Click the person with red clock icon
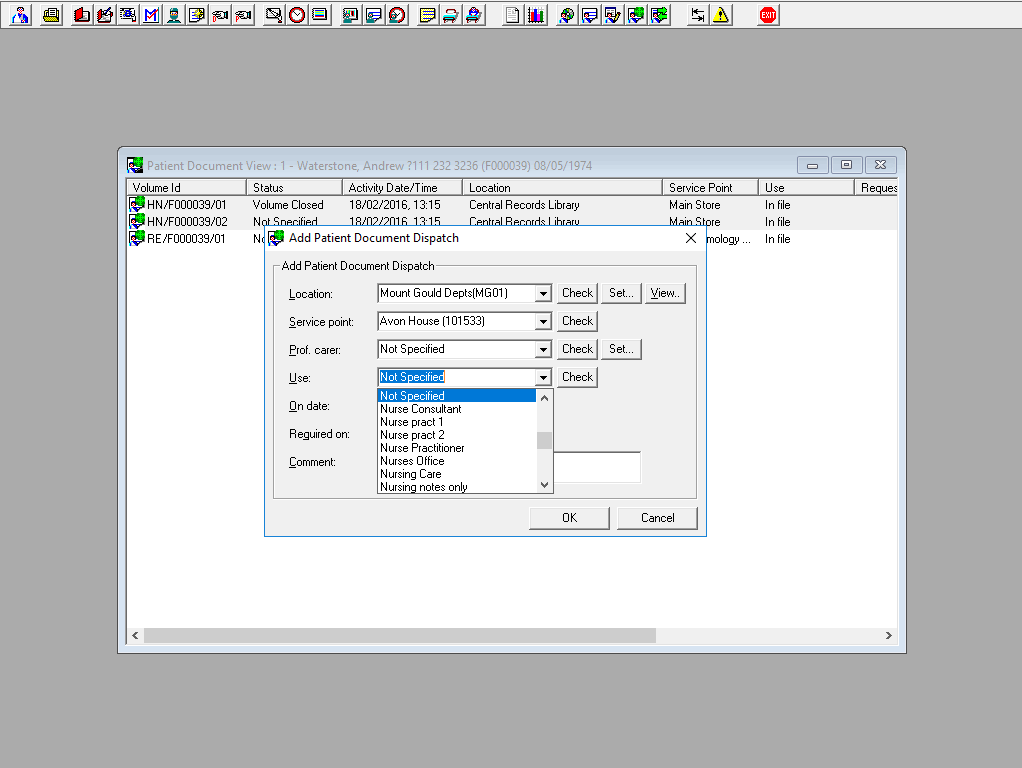Viewport: 1022px width, 768px height. [396, 15]
